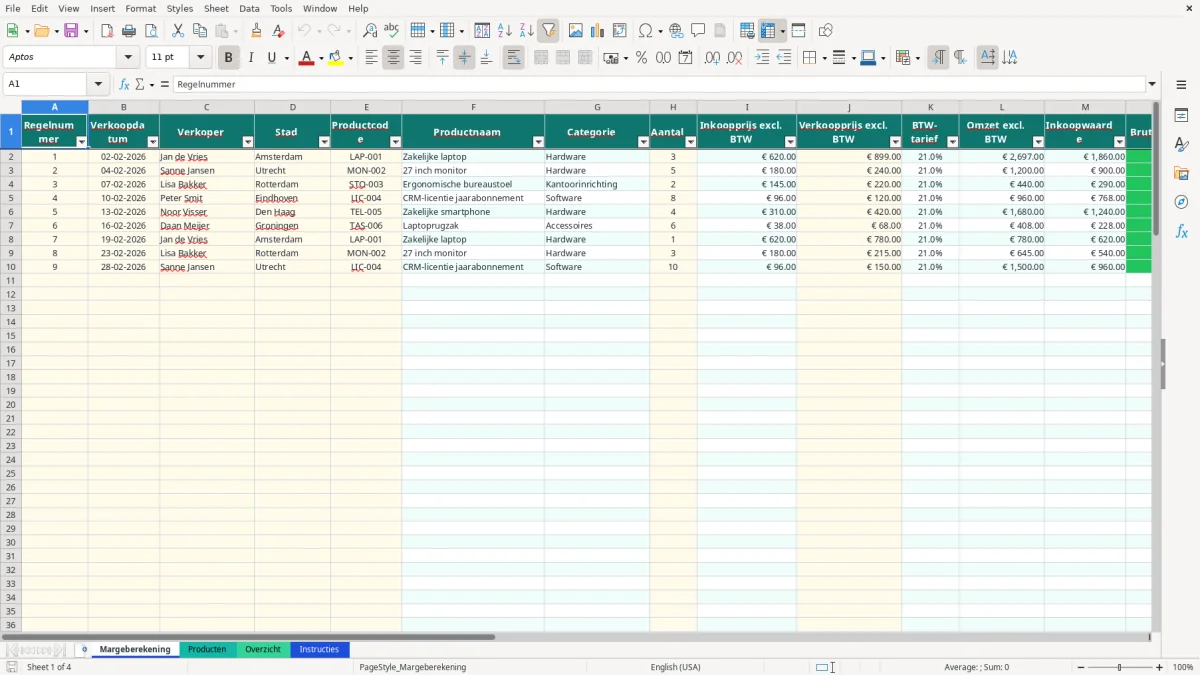
Task: Apply the red font color swatch
Action: [306, 58]
